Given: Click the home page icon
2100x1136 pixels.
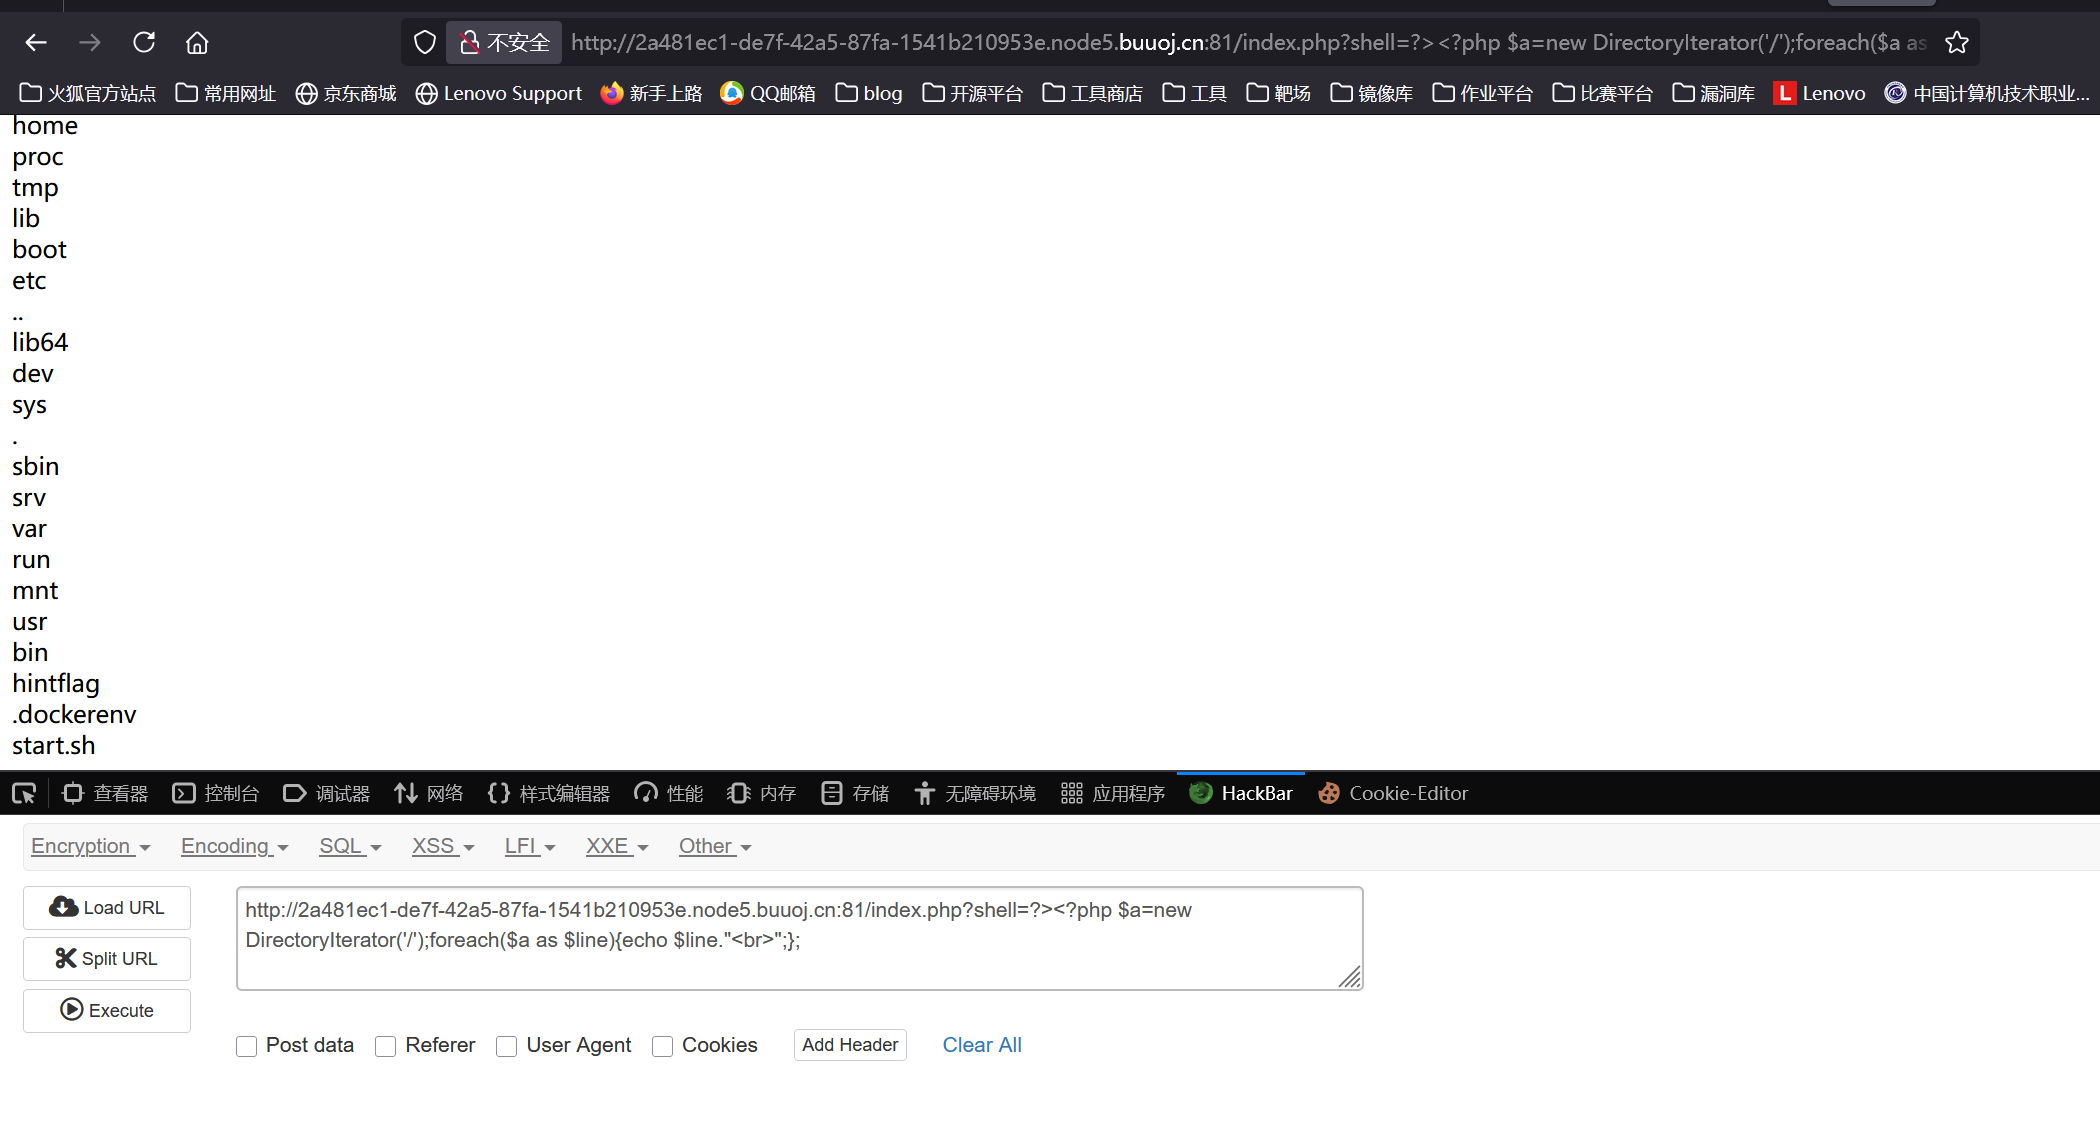Looking at the screenshot, I should (197, 42).
